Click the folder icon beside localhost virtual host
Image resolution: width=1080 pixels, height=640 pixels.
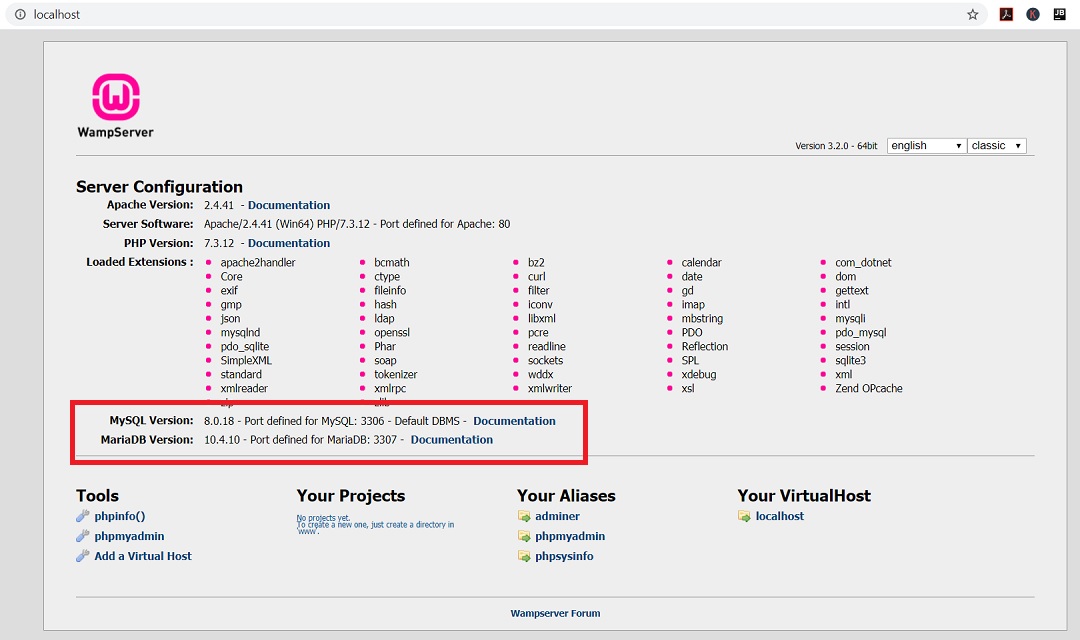745,516
